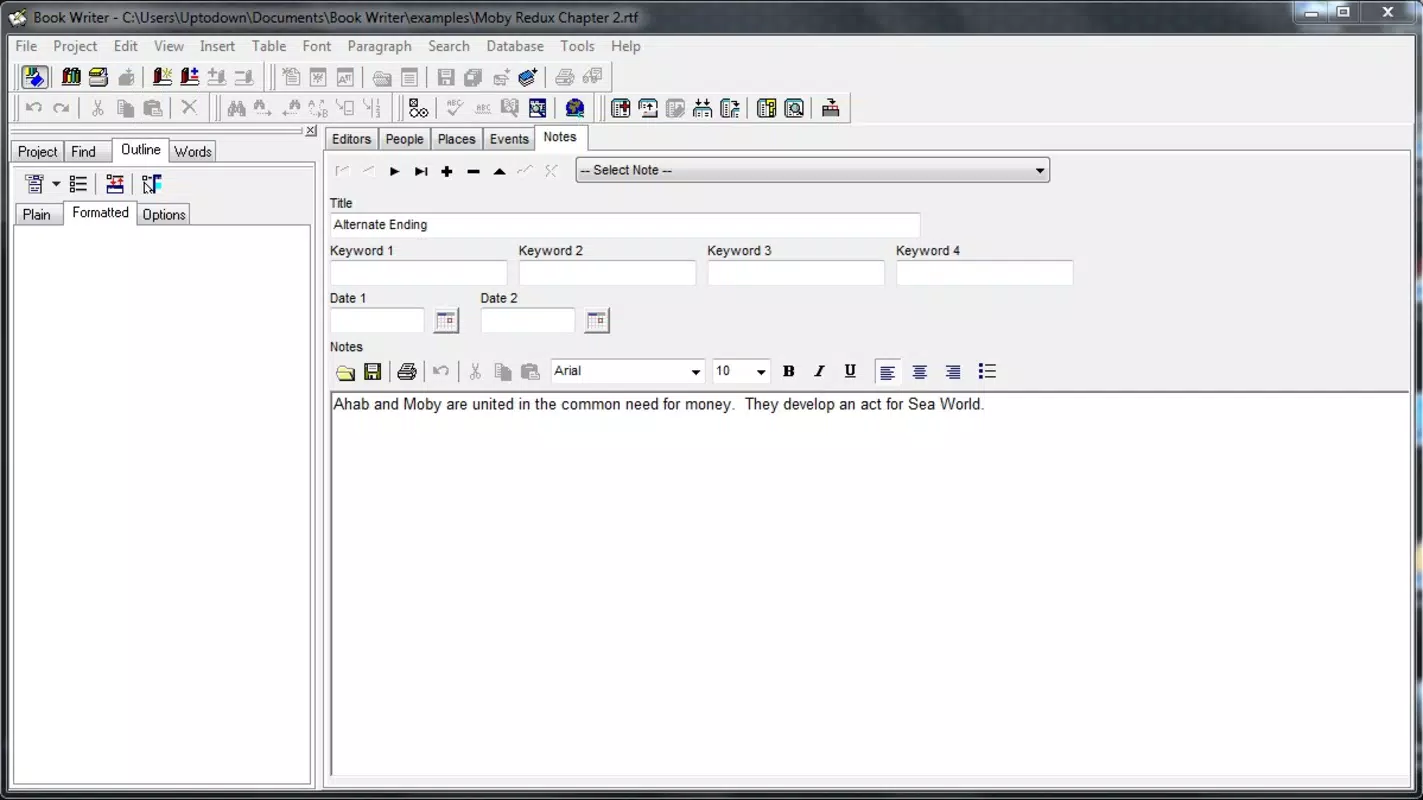The width and height of the screenshot is (1423, 800).
Task: Switch to the Words tab
Action: point(193,151)
